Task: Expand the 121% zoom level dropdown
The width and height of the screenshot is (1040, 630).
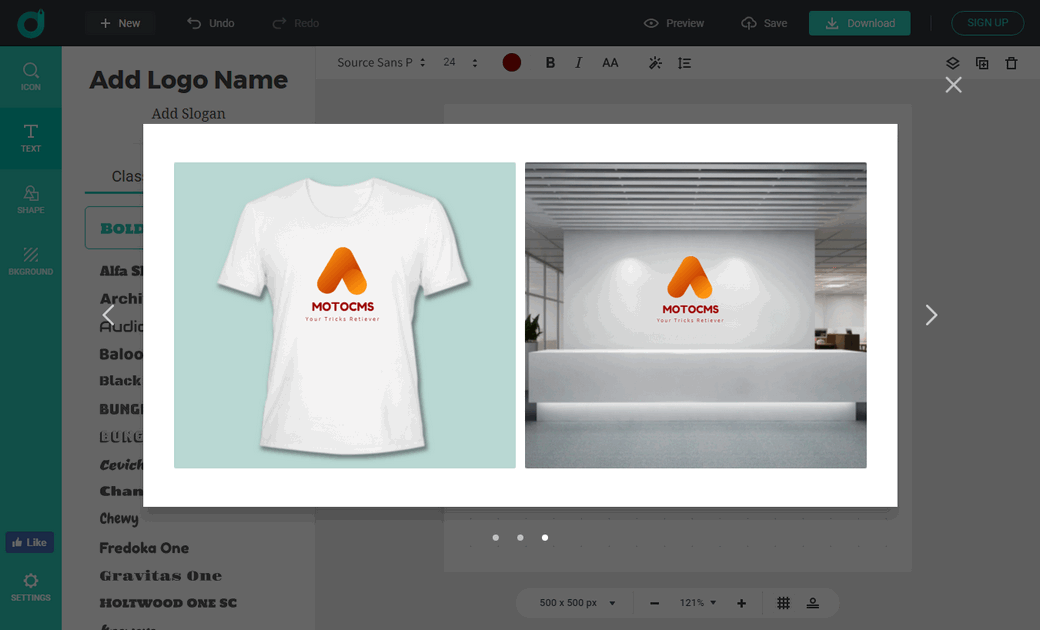Action: click(x=697, y=603)
